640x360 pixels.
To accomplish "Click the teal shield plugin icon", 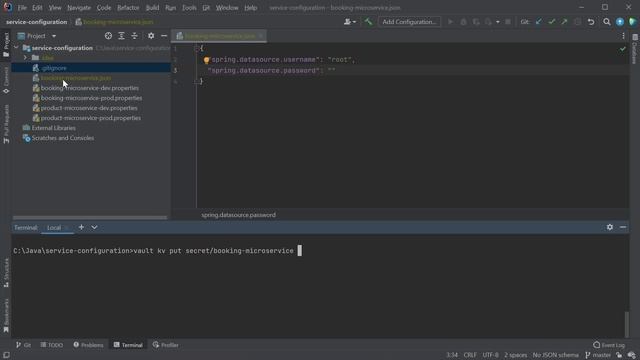I will [632, 22].
